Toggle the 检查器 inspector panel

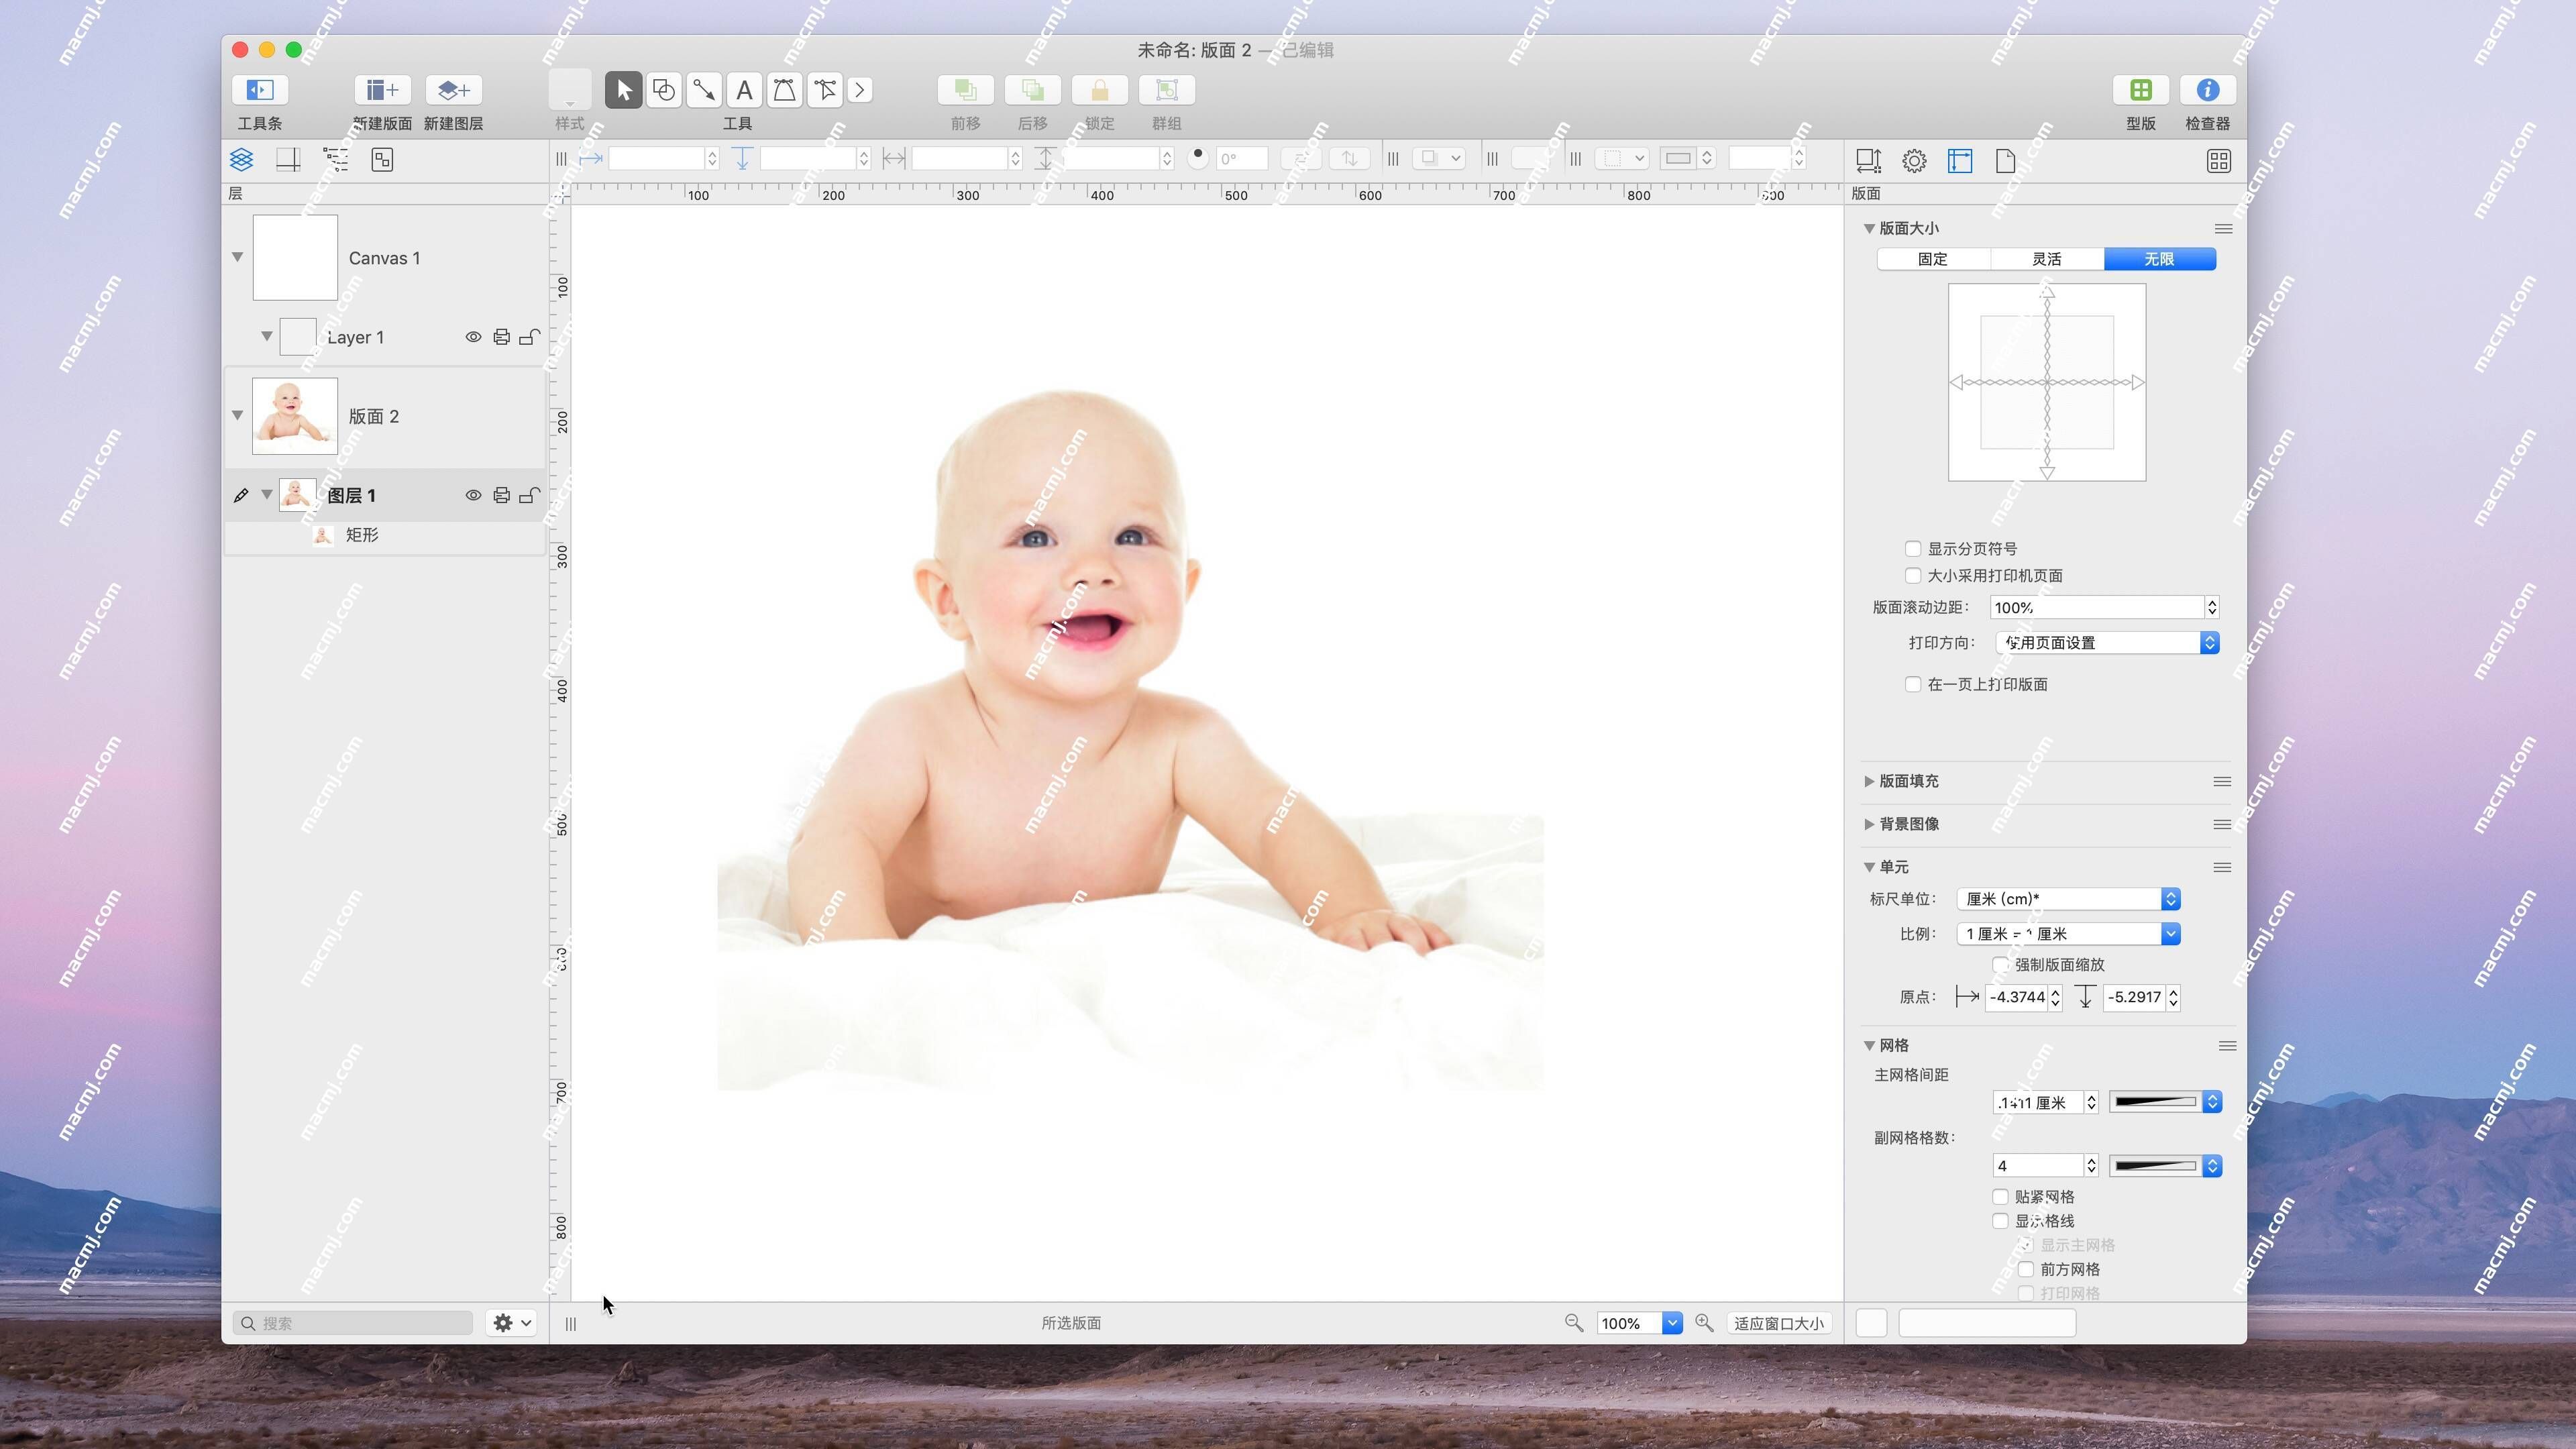(2208, 90)
